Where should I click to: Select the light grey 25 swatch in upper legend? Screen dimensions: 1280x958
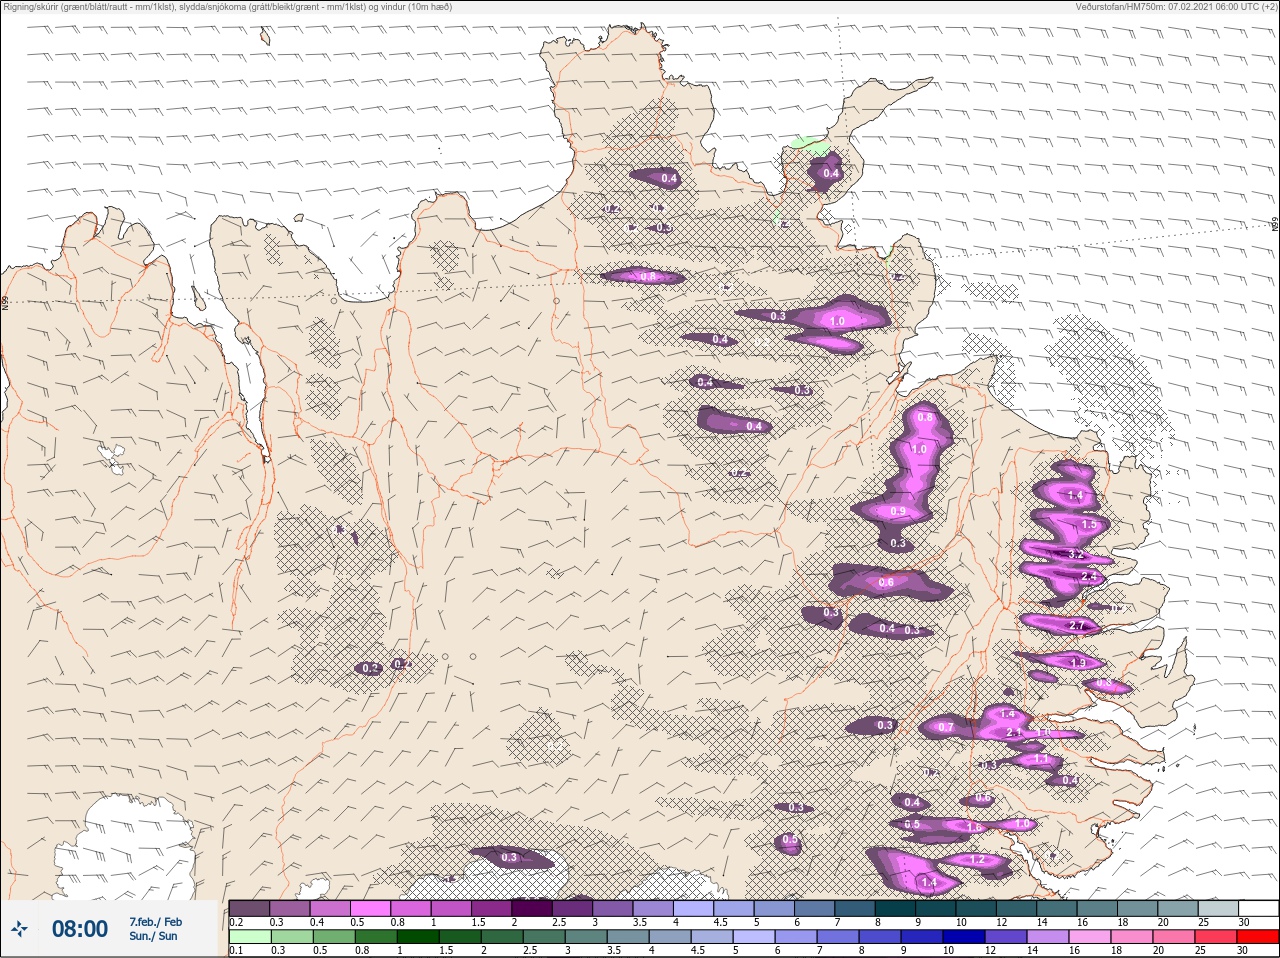[1220, 908]
